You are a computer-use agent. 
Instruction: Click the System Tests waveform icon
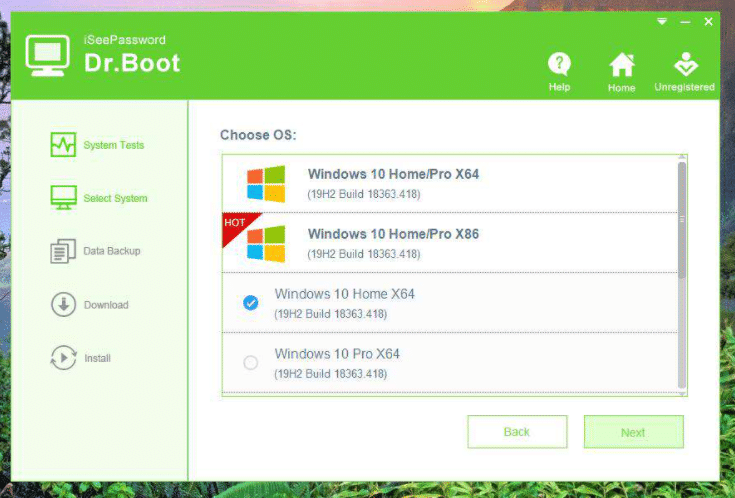point(63,145)
